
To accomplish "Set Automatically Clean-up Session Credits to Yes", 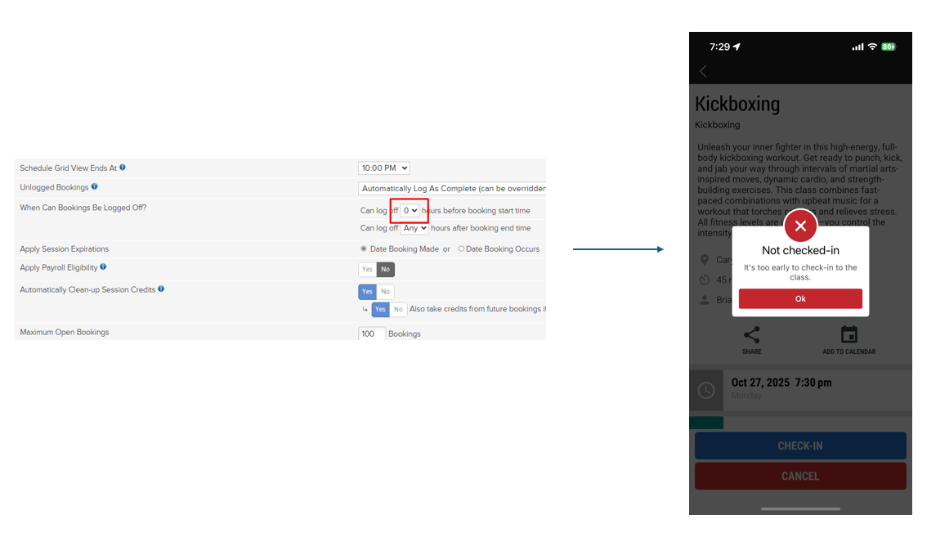I will pyautogui.click(x=367, y=292).
